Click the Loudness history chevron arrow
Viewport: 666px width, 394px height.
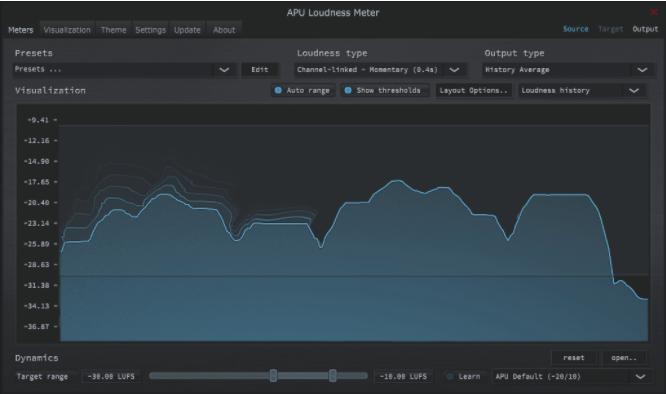[634, 90]
